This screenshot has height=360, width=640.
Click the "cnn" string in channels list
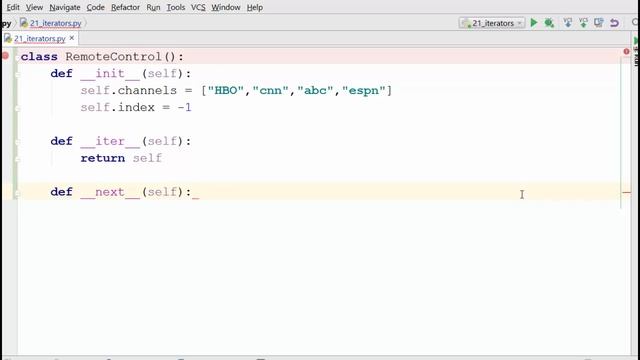pyautogui.click(x=271, y=90)
